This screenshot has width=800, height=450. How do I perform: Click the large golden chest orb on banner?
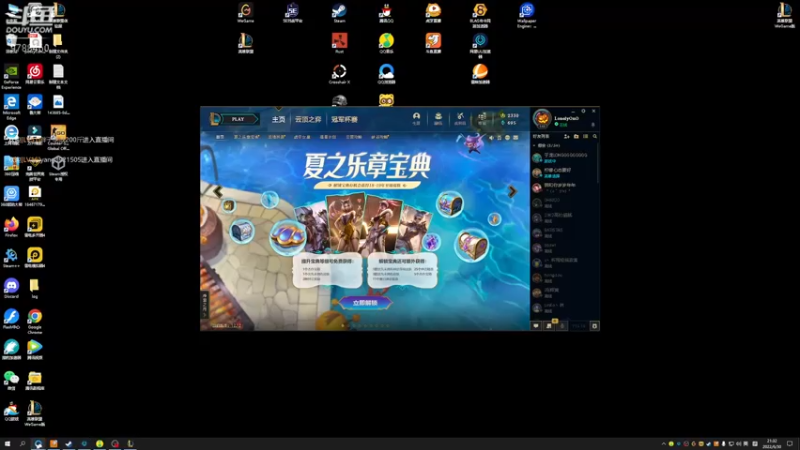coord(471,245)
